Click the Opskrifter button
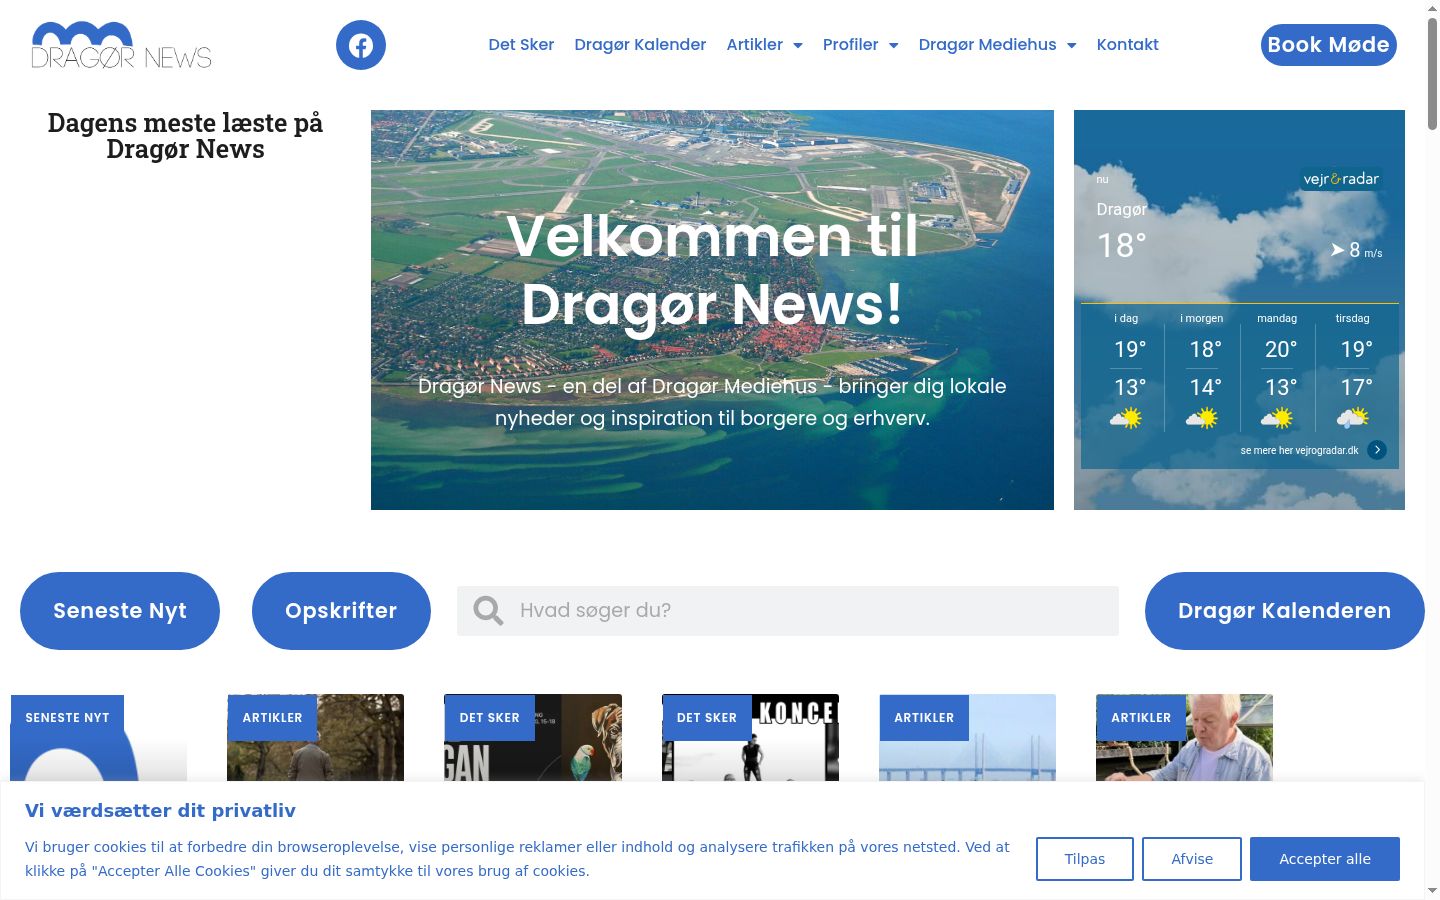This screenshot has width=1440, height=900. coord(341,611)
